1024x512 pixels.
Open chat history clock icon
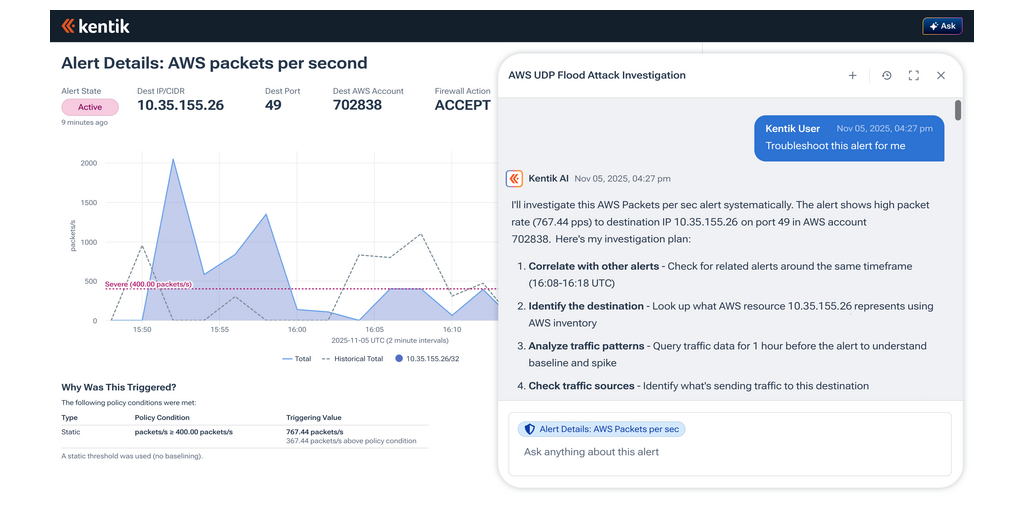[x=886, y=75]
